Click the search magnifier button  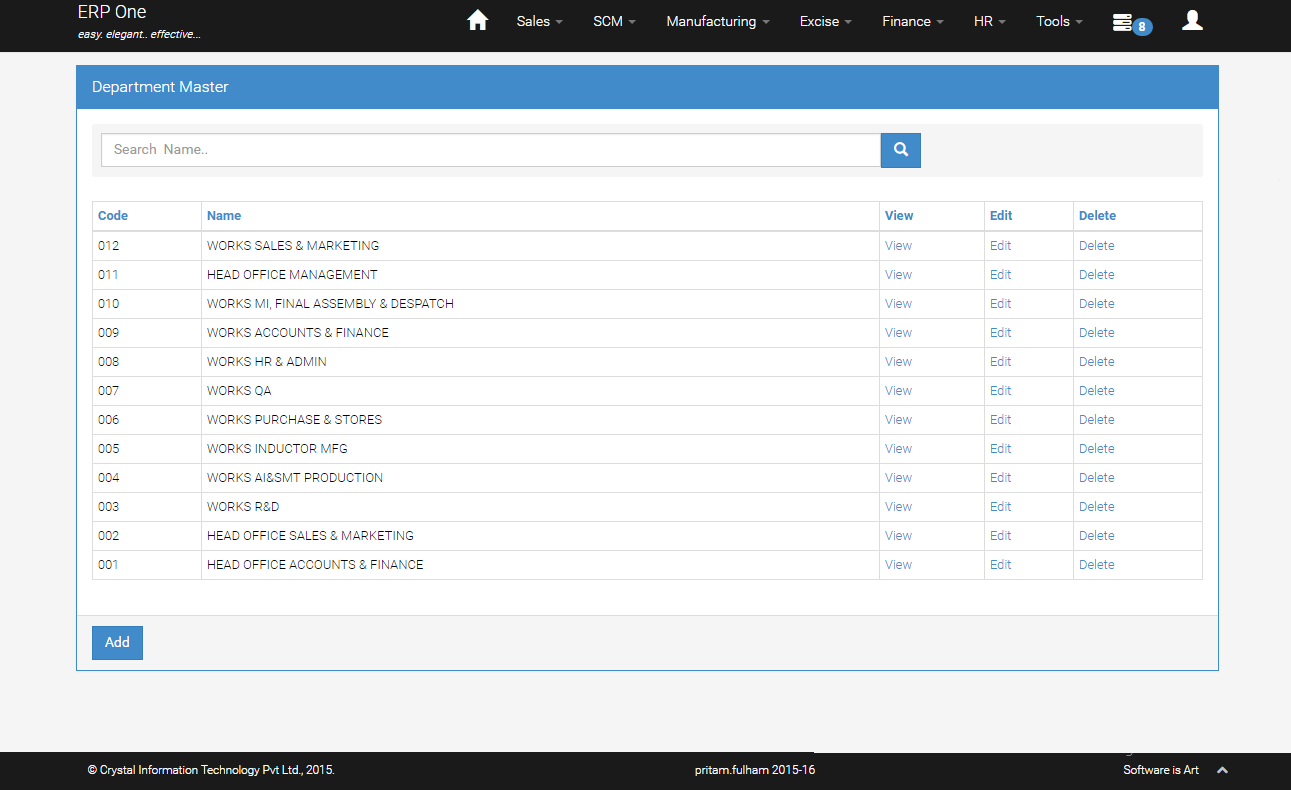tap(900, 150)
